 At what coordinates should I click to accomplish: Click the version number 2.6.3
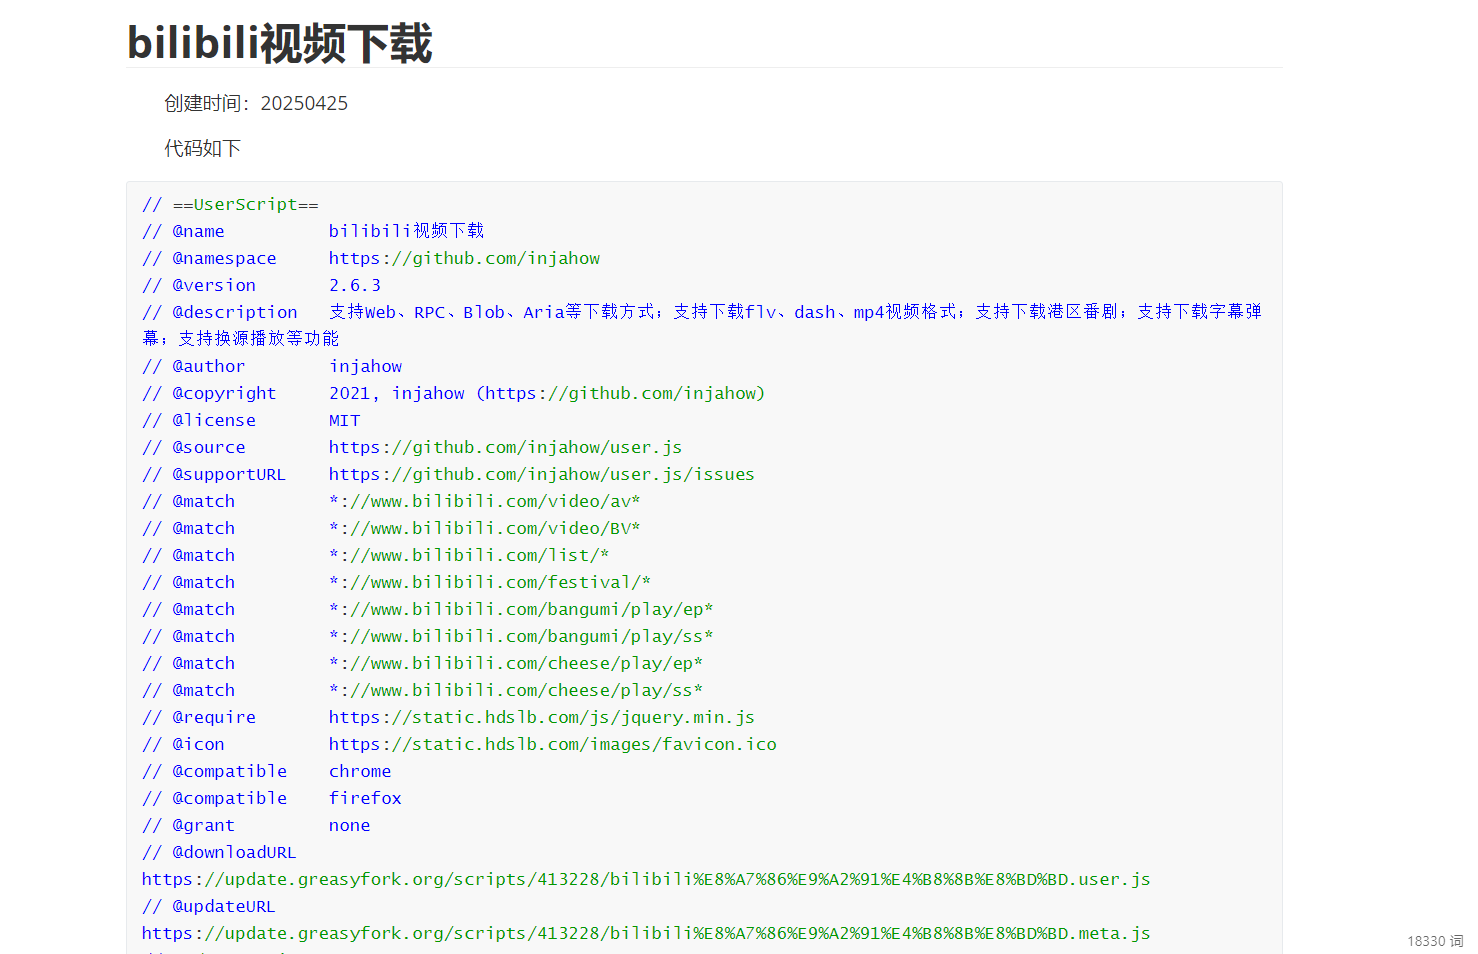355,285
